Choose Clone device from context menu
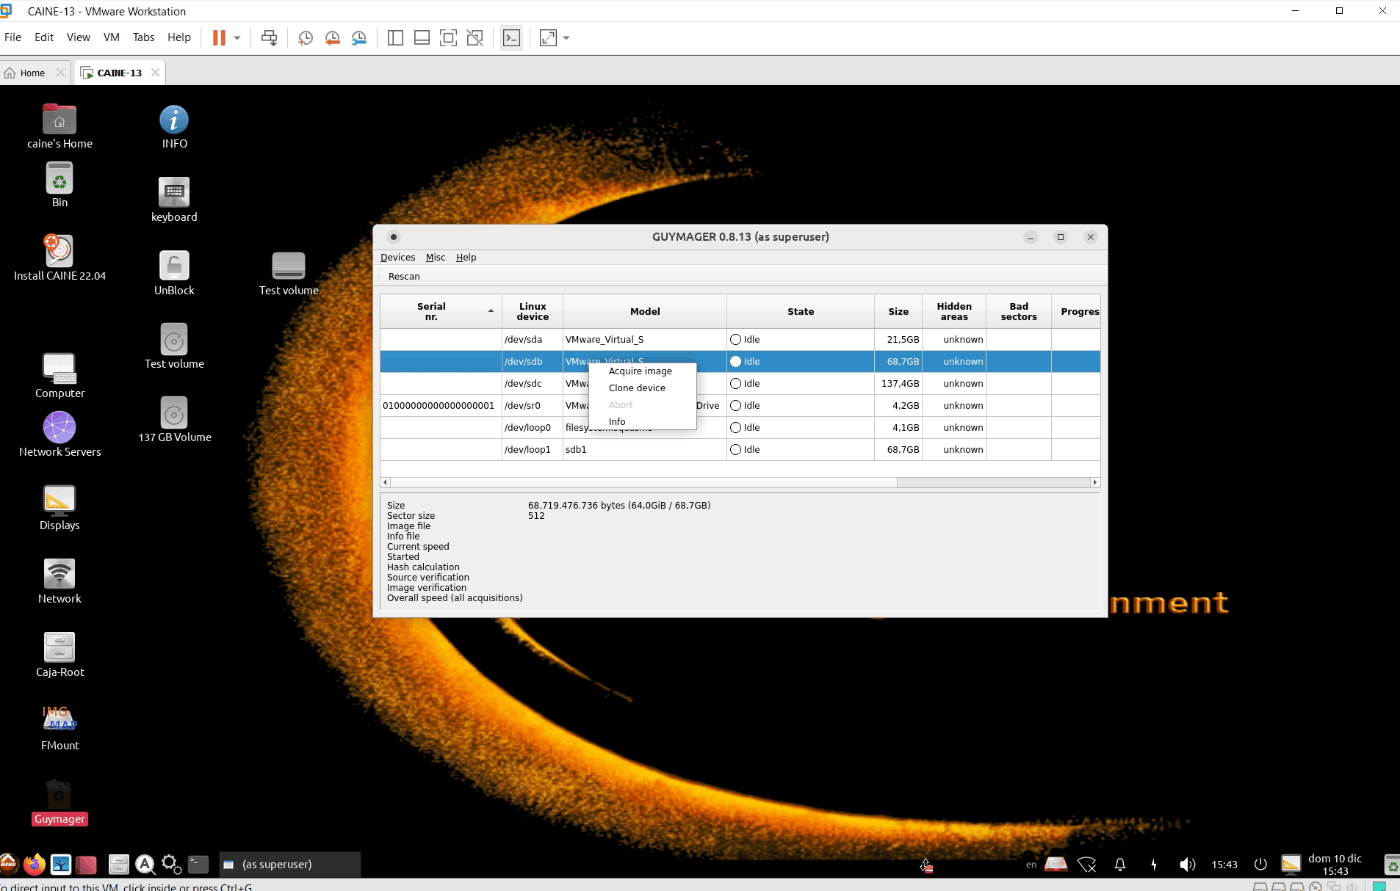This screenshot has width=1400, height=891. (x=637, y=388)
